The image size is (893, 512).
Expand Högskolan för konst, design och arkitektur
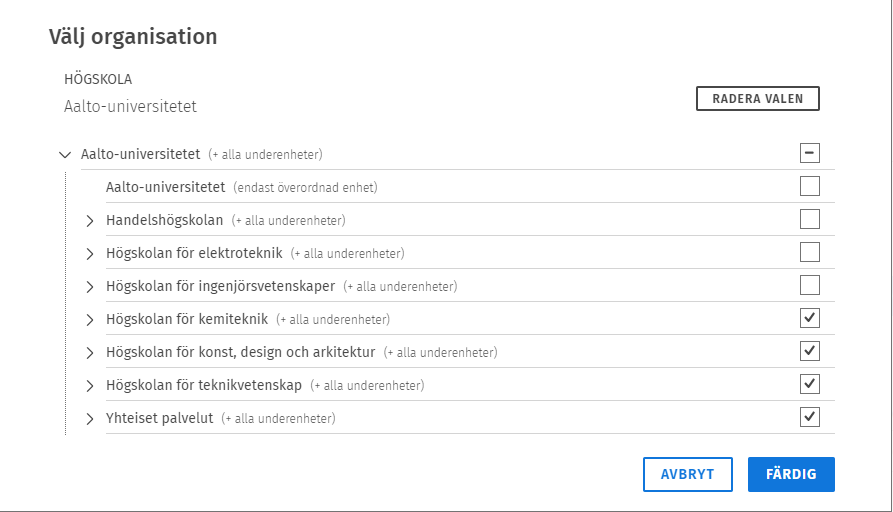click(89, 352)
